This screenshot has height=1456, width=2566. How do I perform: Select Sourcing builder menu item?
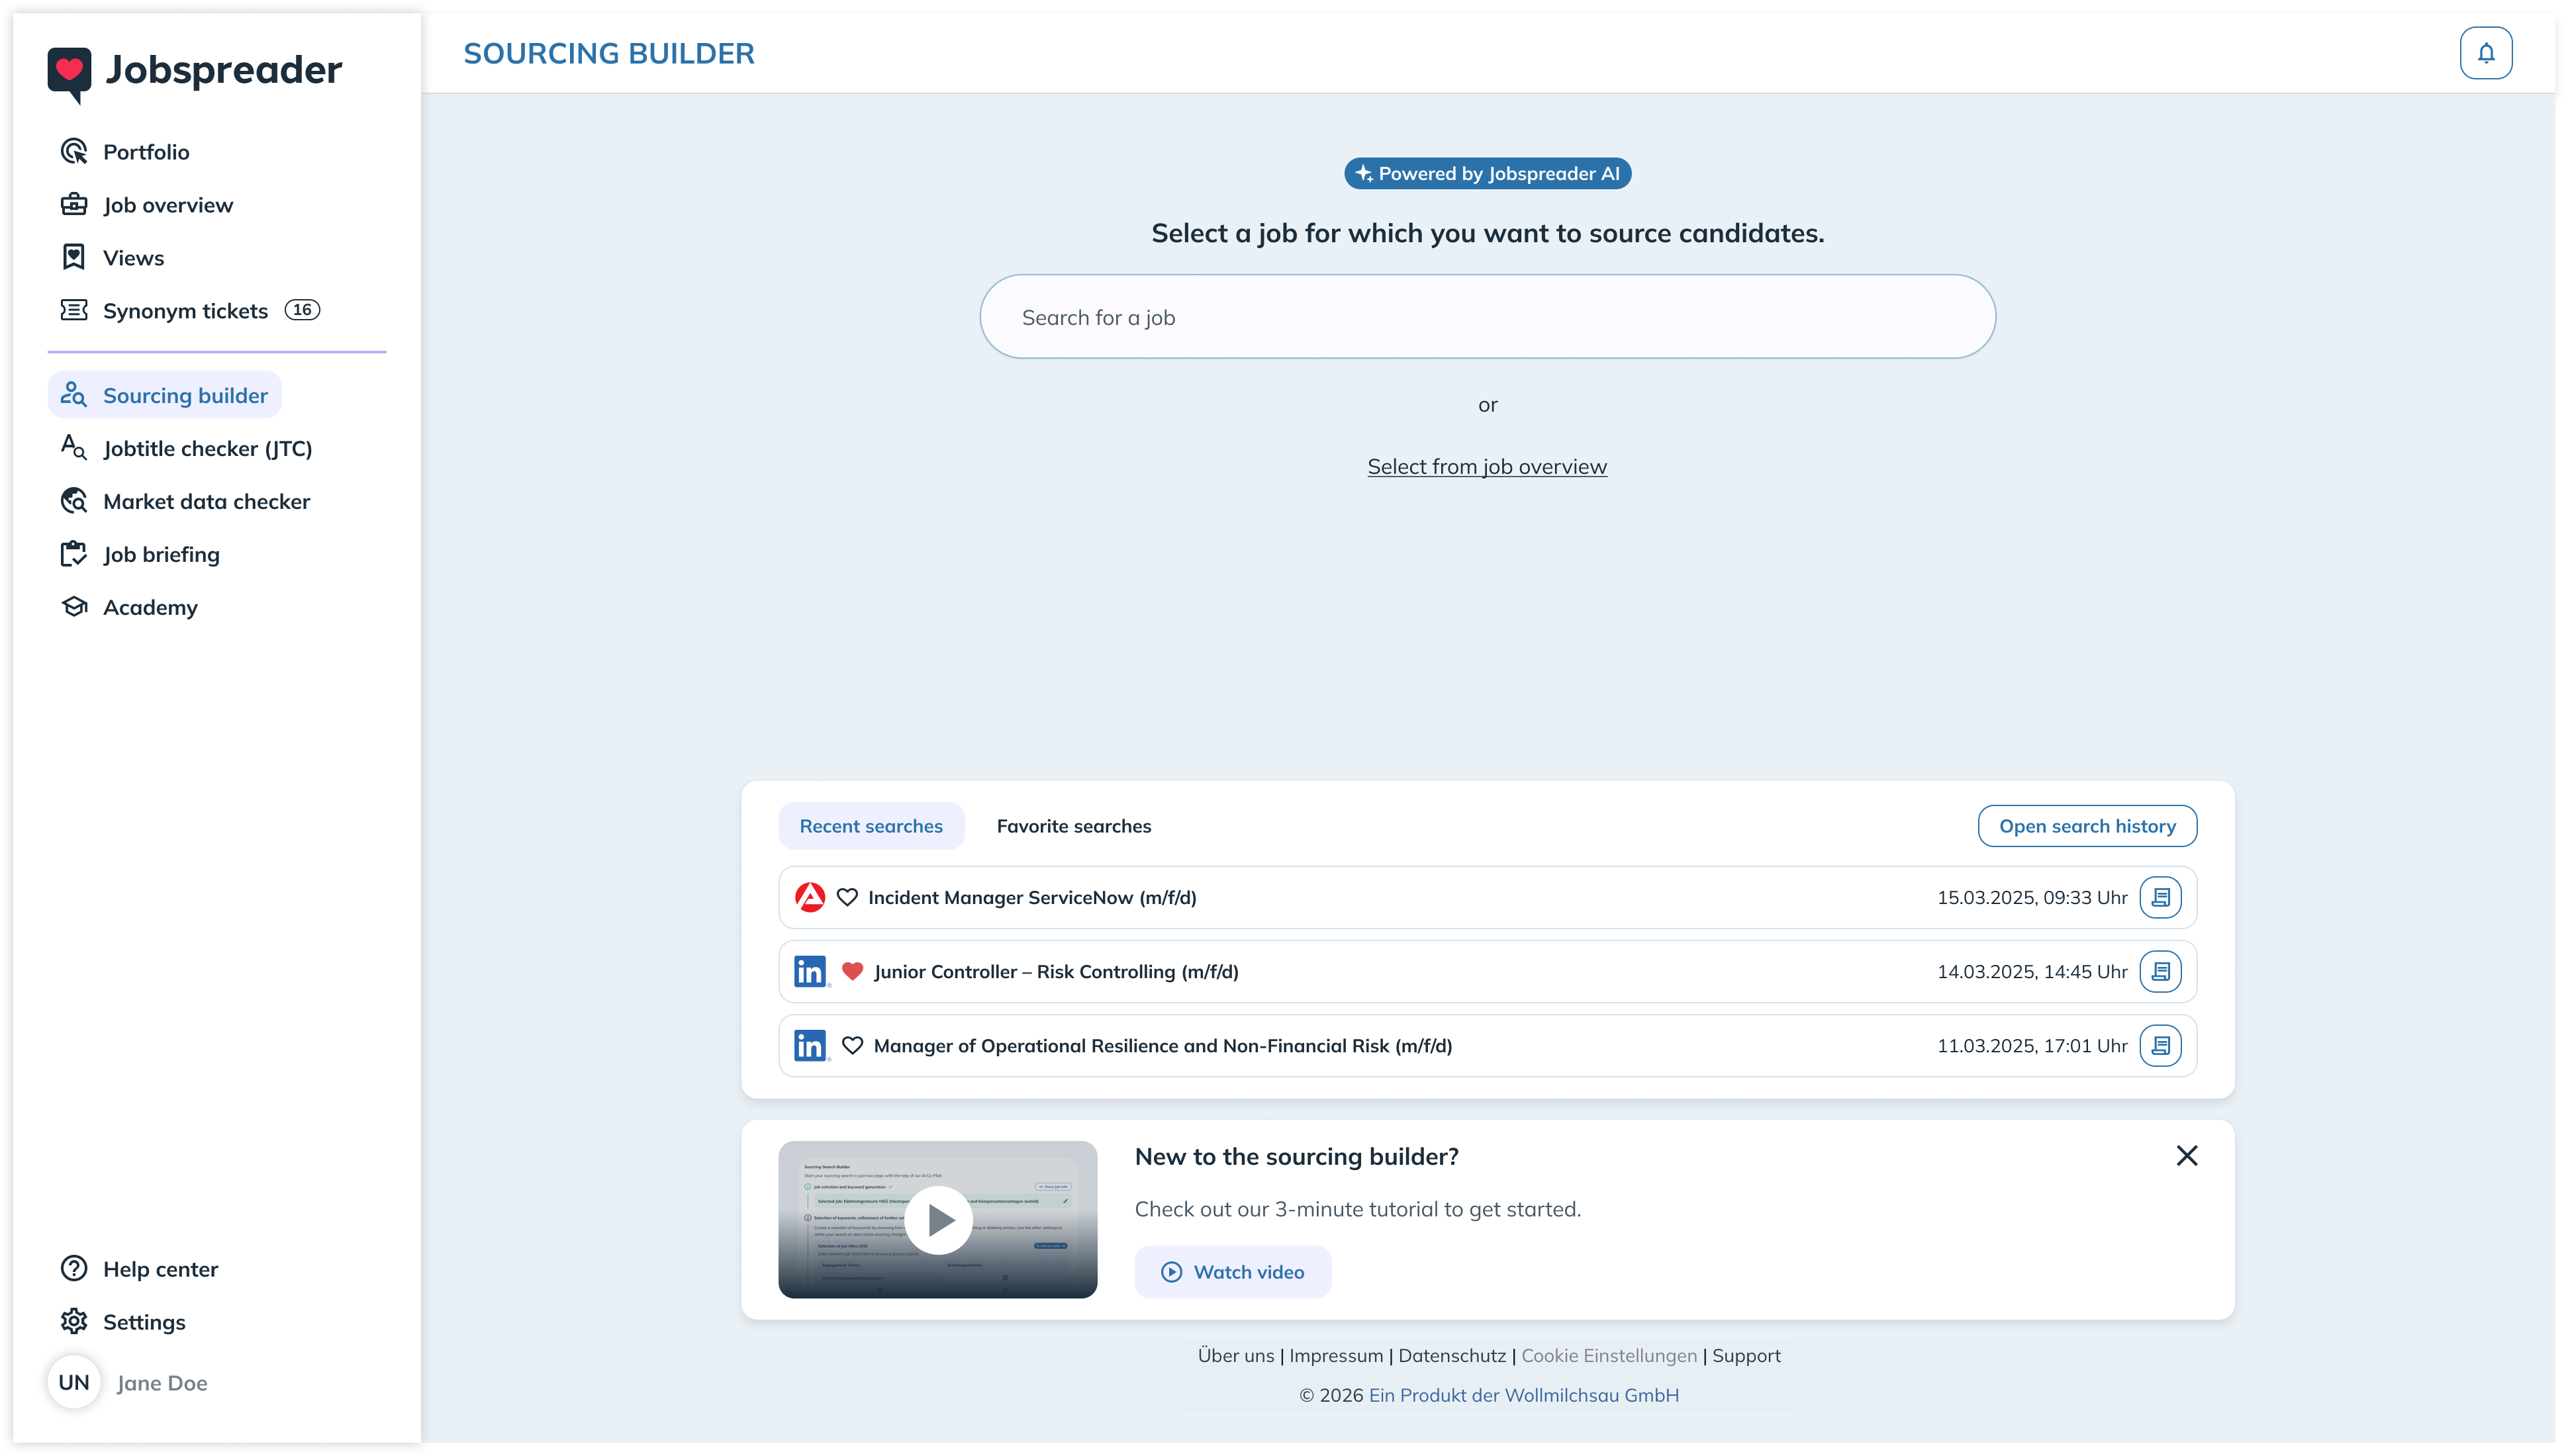coord(165,395)
